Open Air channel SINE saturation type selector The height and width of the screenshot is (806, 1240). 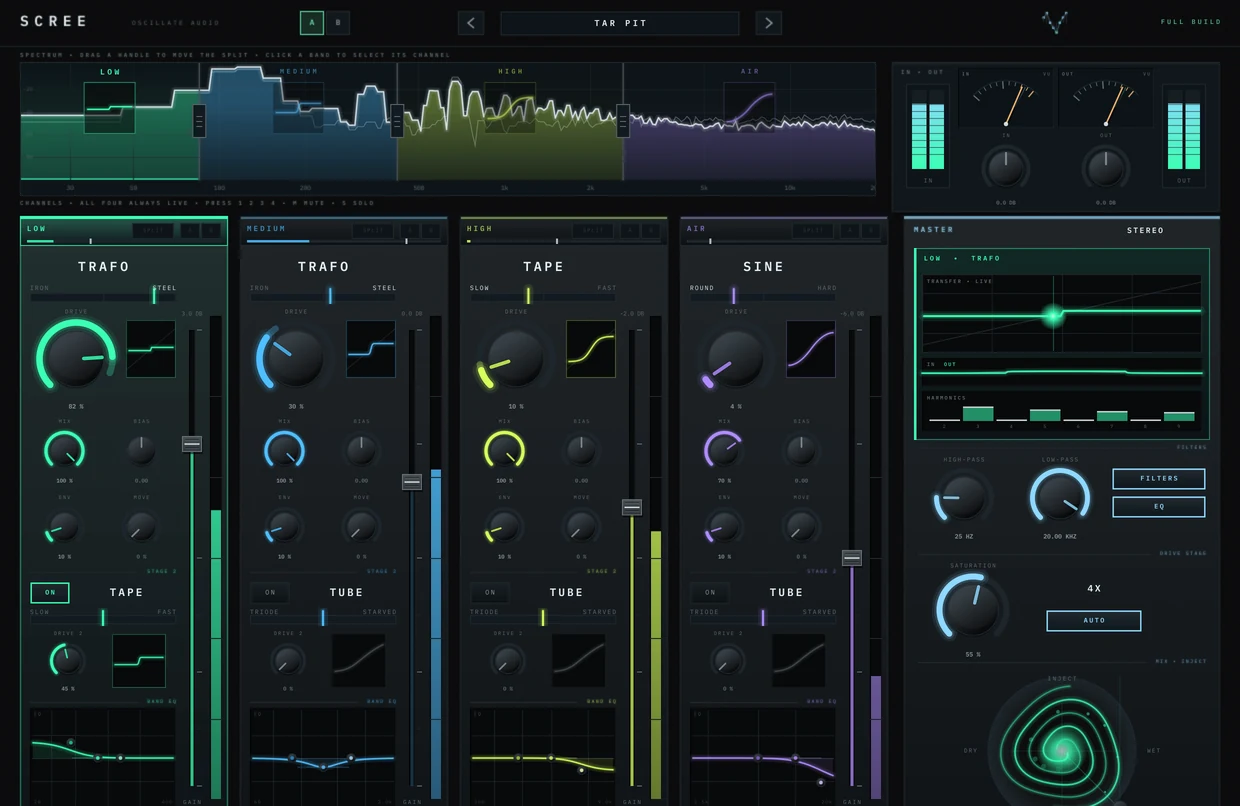tap(764, 267)
